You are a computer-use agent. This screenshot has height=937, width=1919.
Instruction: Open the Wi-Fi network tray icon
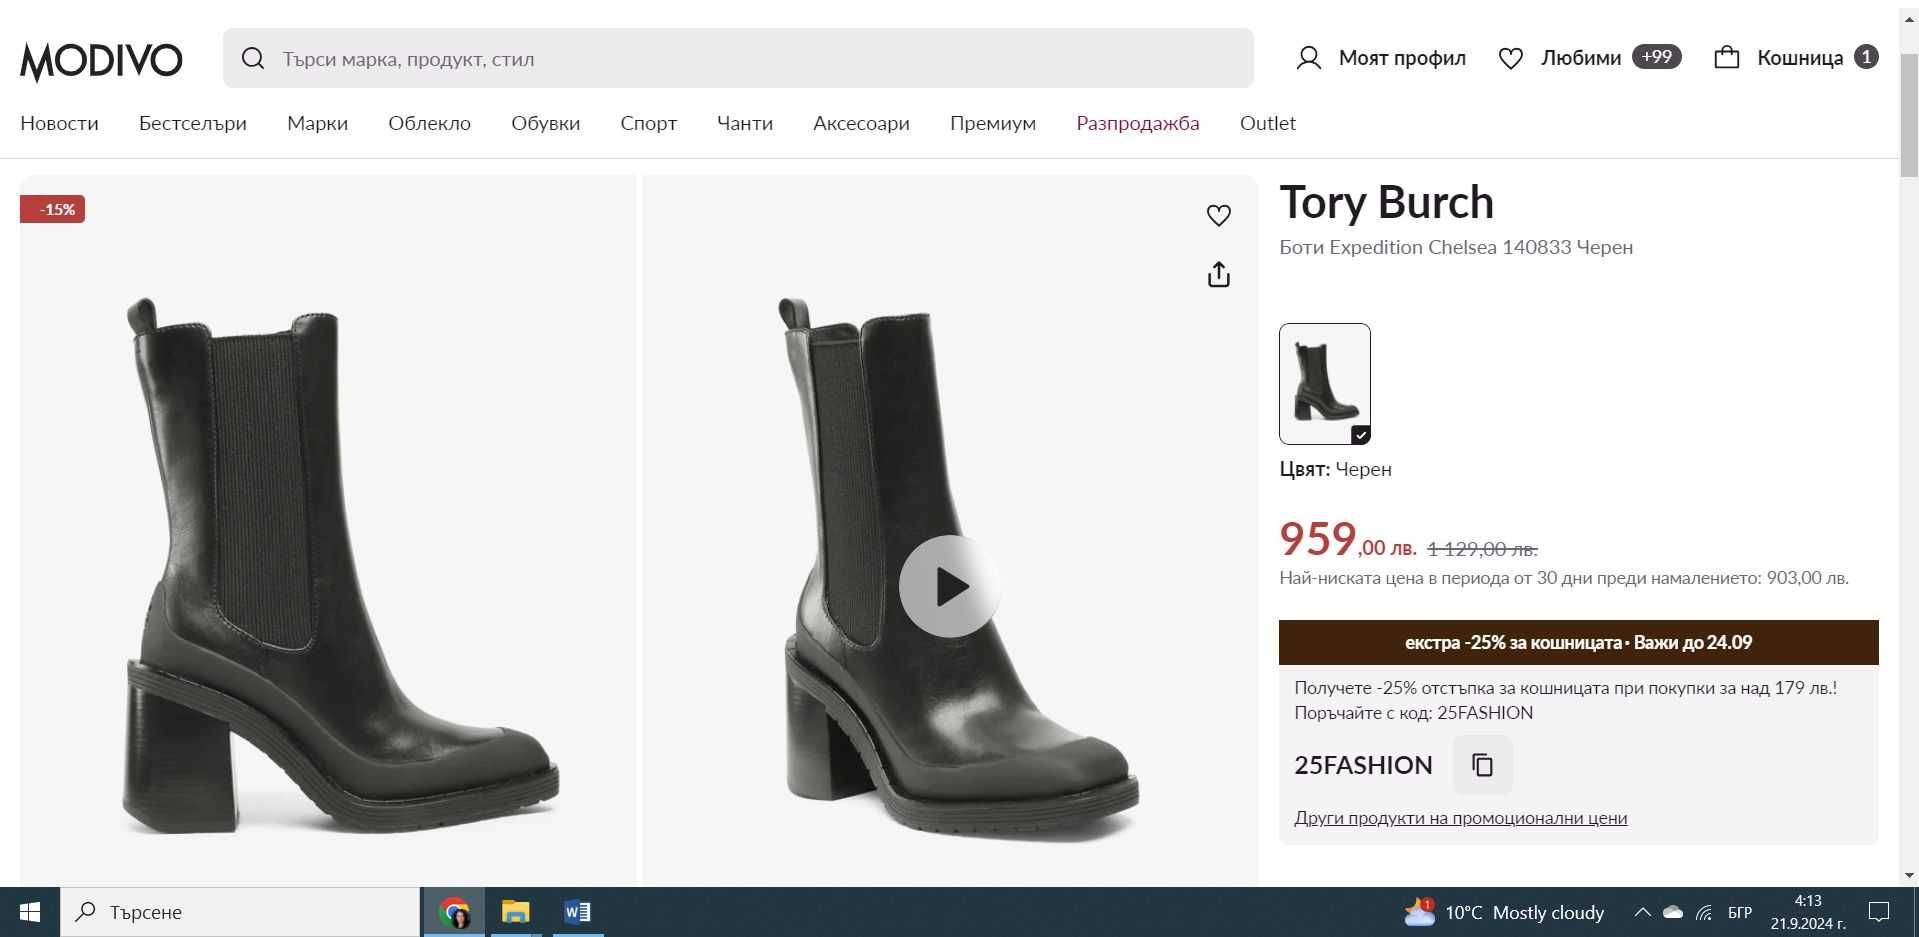1704,912
